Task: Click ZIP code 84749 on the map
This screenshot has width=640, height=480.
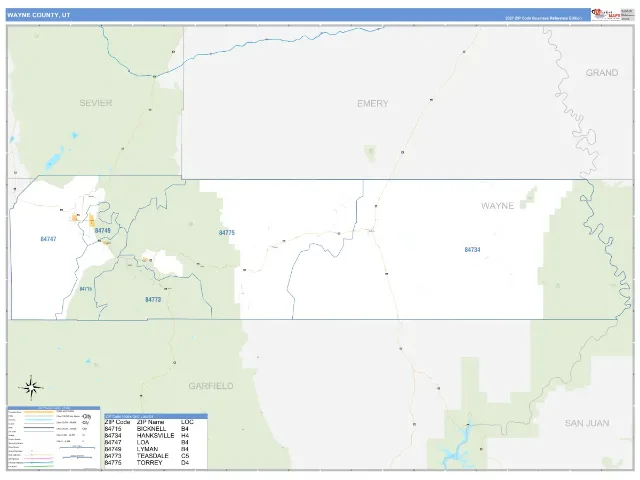Action: [x=102, y=231]
